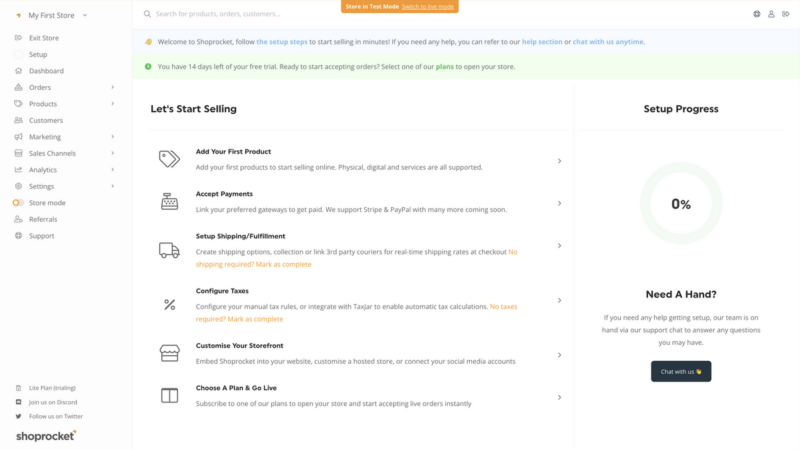Expand the Settings submenu chevron
The image size is (800, 449).
pyautogui.click(x=112, y=186)
